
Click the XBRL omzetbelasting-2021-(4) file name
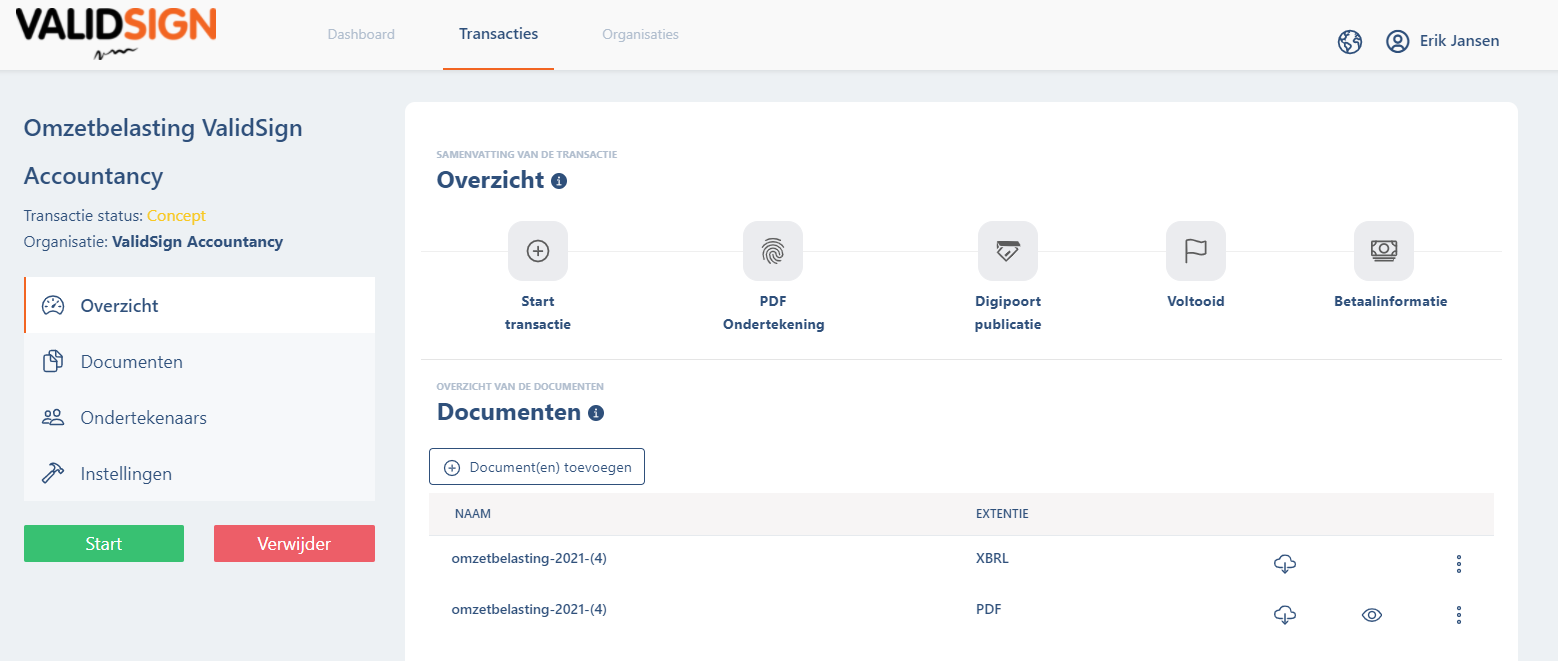click(529, 558)
